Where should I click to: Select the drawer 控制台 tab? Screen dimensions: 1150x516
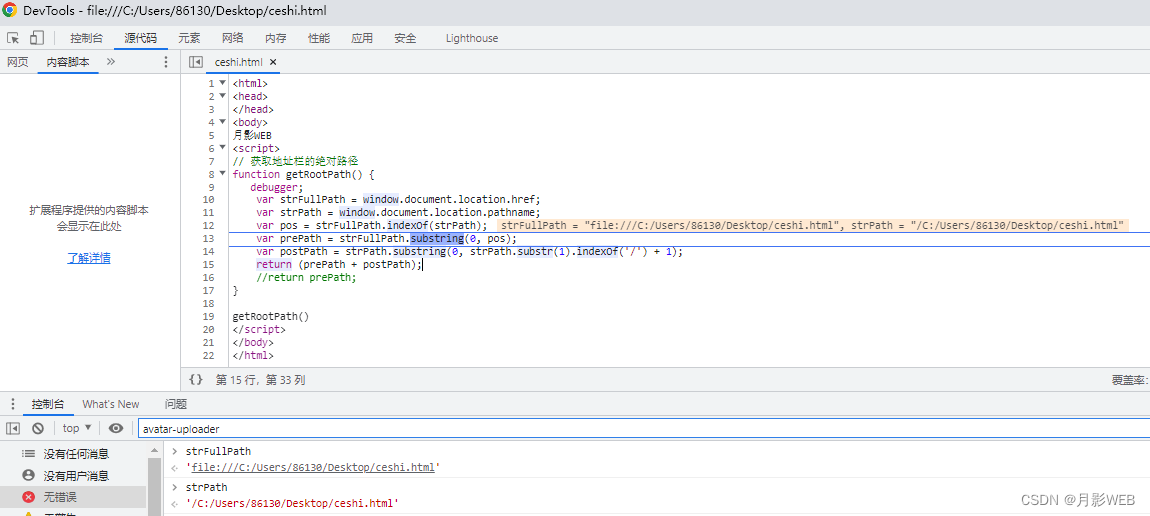pos(48,404)
